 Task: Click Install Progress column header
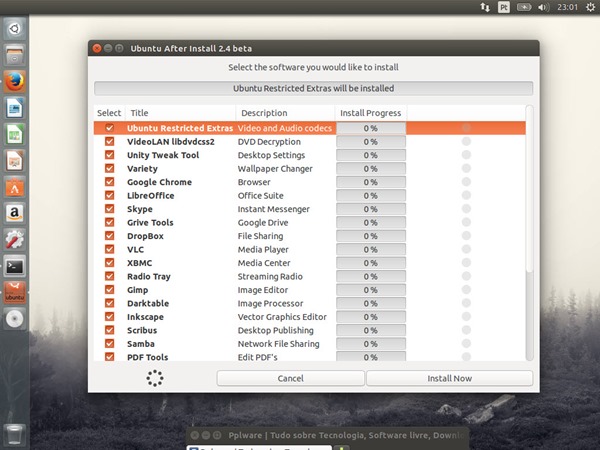pyautogui.click(x=370, y=113)
